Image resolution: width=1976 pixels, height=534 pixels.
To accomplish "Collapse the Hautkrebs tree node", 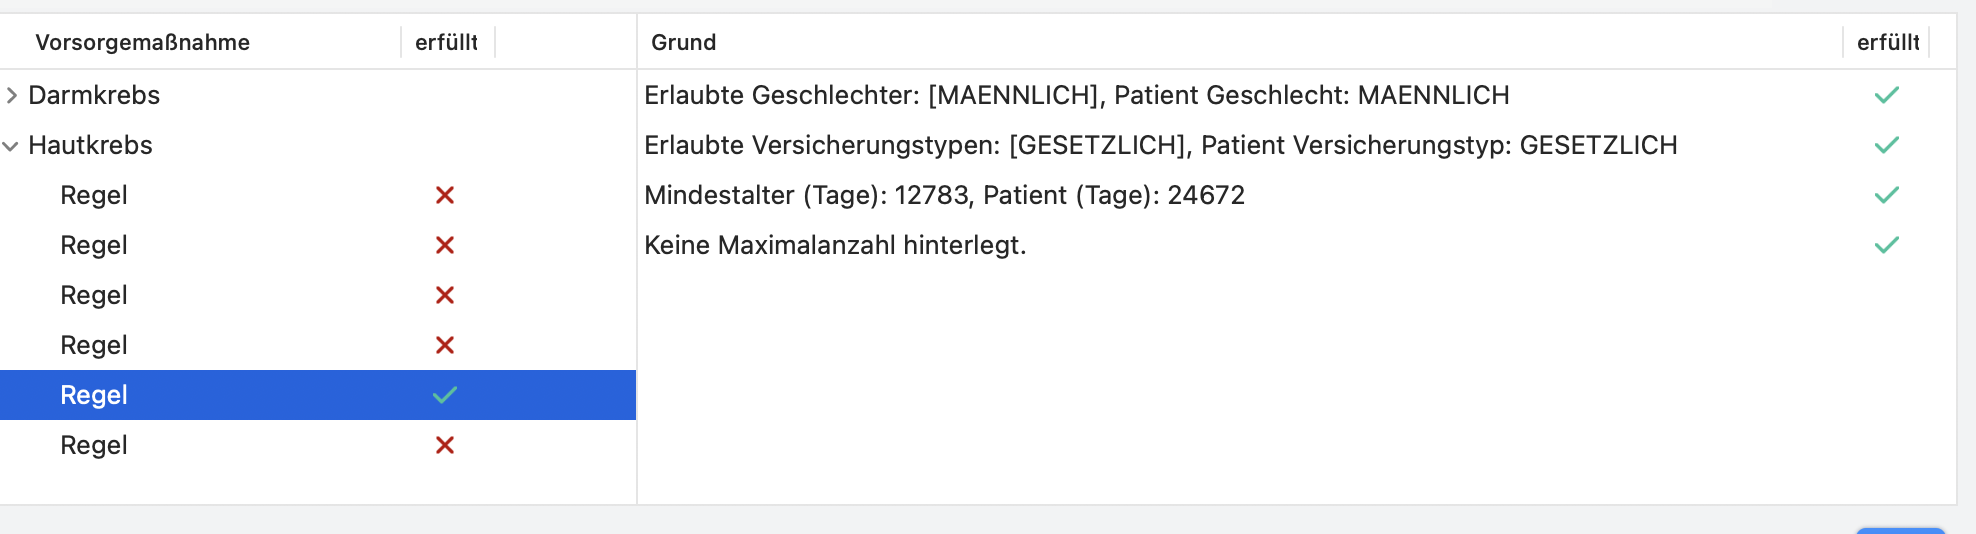I will click(11, 146).
